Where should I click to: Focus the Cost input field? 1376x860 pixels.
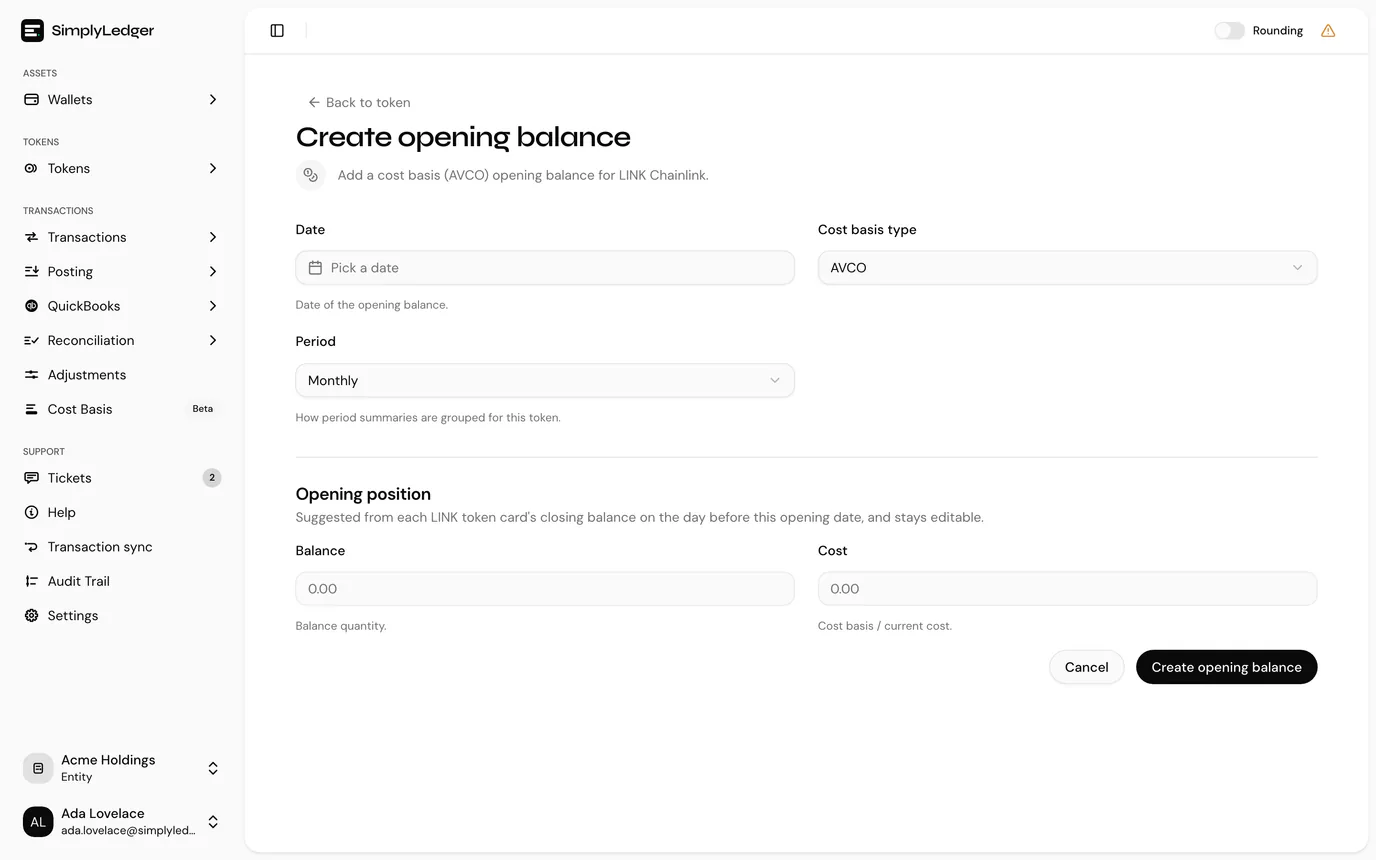(x=1068, y=589)
